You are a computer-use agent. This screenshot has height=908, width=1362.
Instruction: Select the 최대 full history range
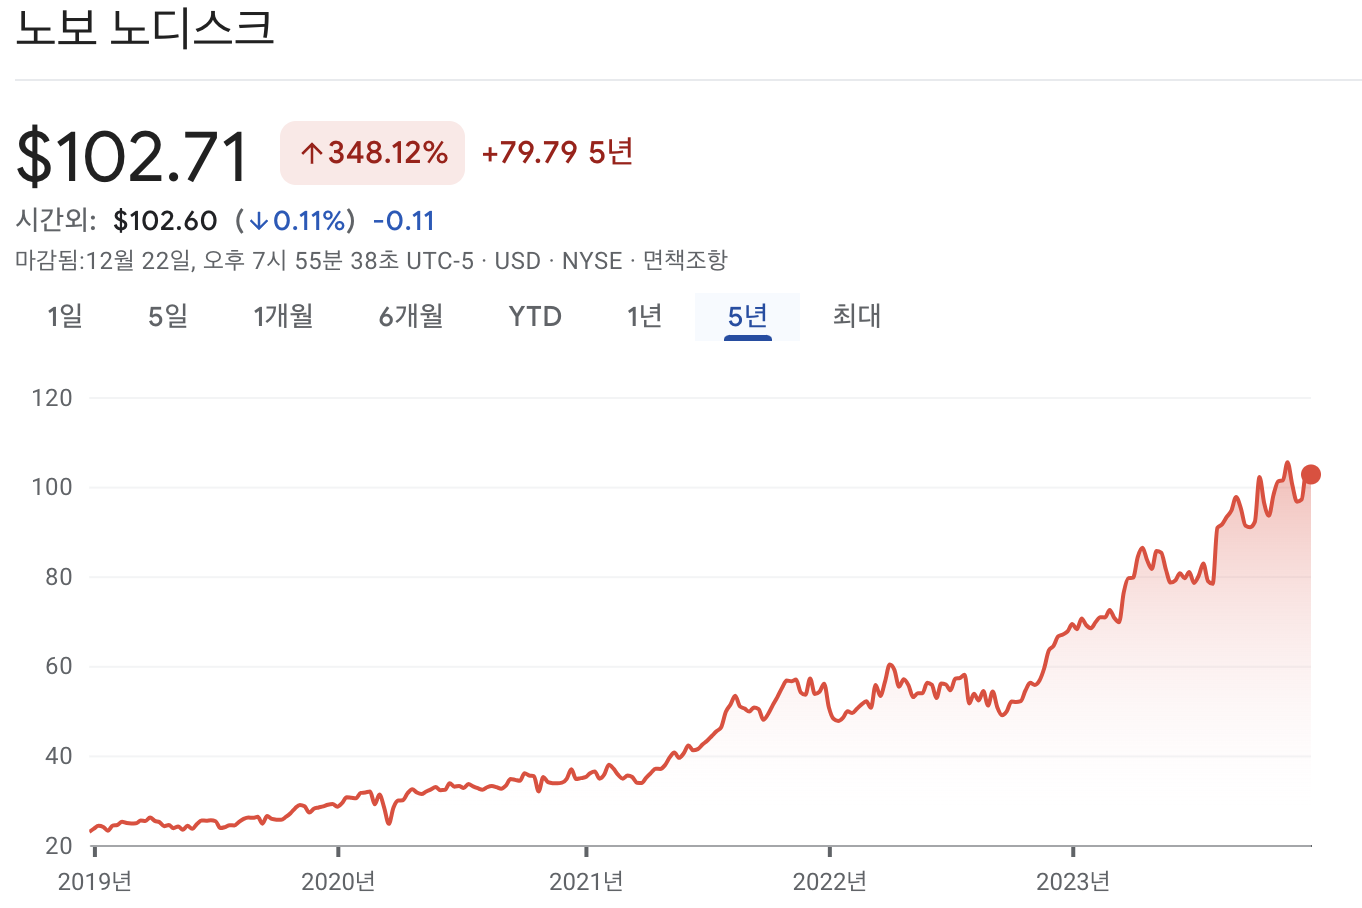[x=856, y=316]
